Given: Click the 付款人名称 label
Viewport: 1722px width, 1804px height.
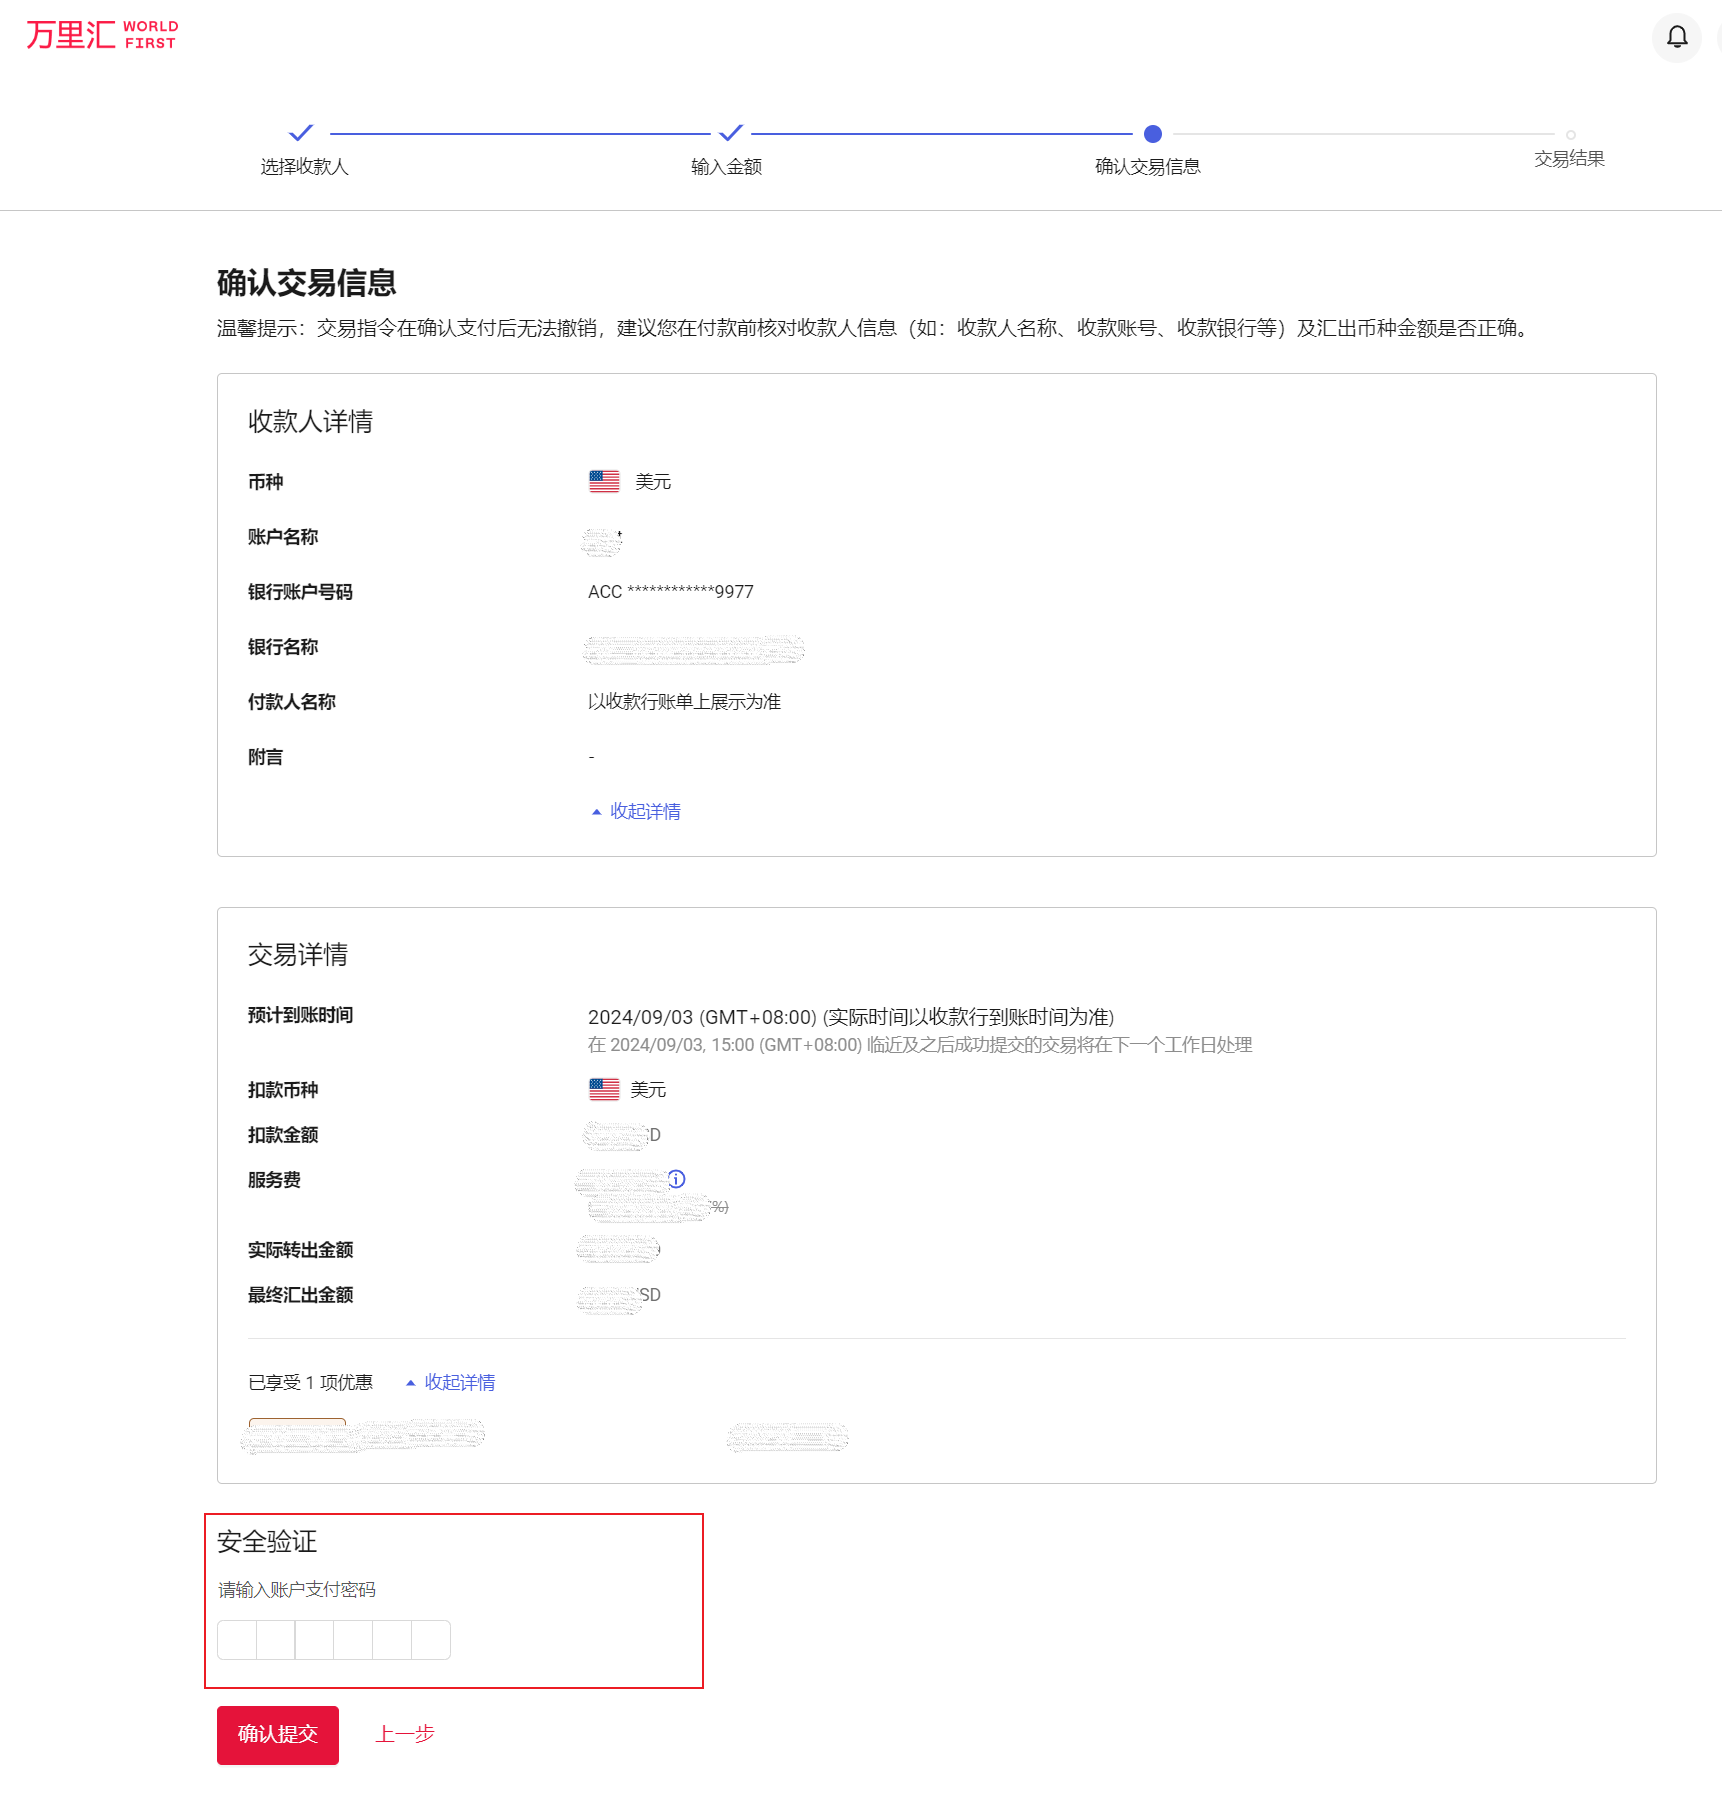Looking at the screenshot, I should [x=292, y=702].
